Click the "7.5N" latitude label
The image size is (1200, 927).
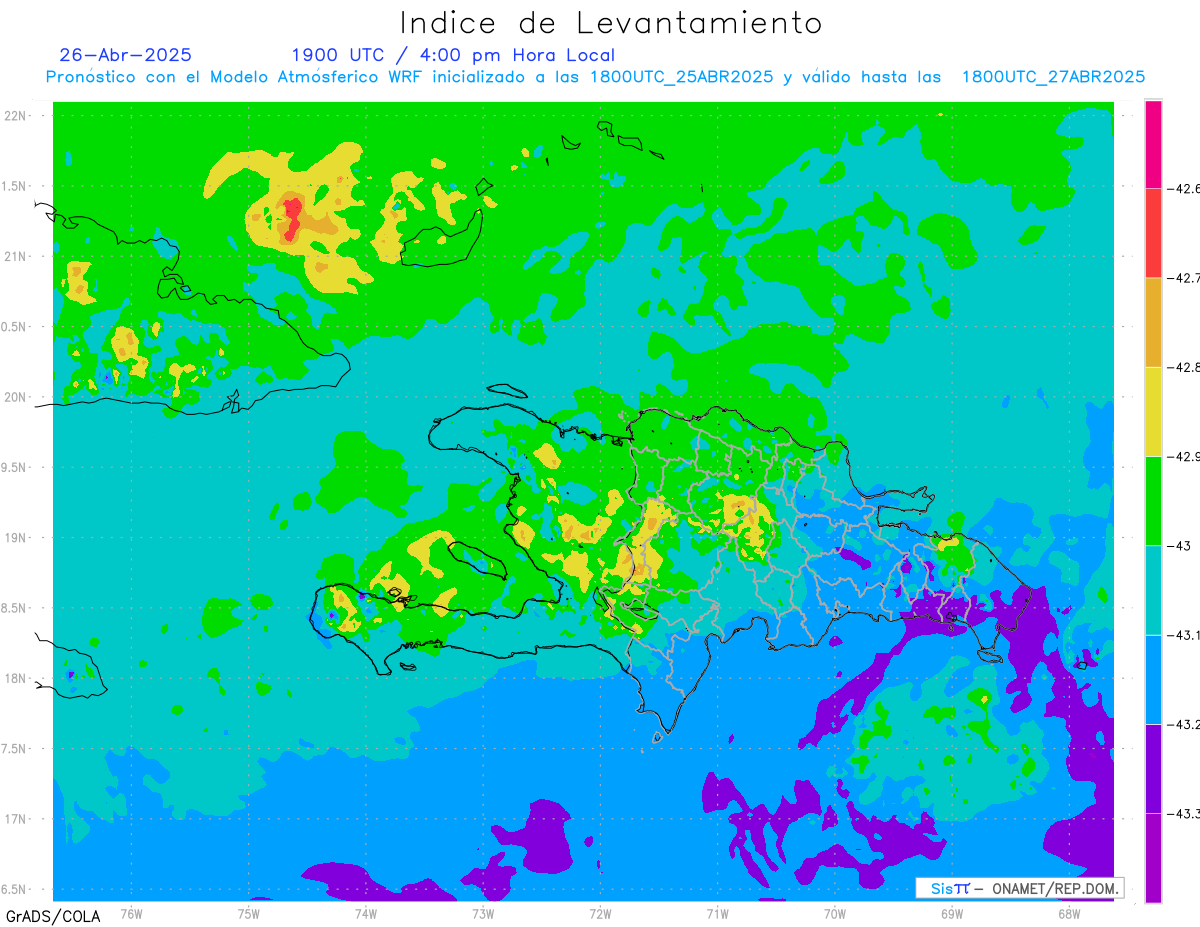tap(14, 749)
